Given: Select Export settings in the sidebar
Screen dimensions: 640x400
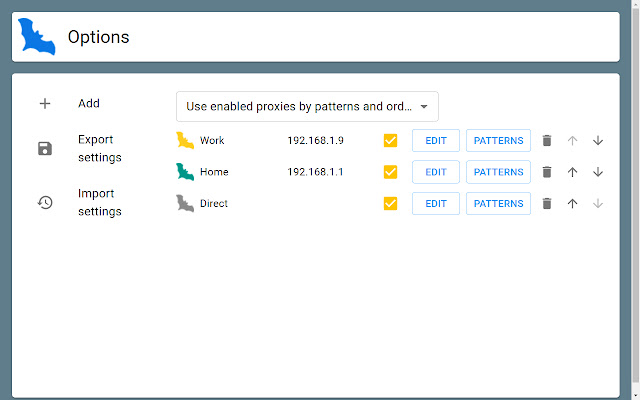Looking at the screenshot, I should tap(99, 148).
